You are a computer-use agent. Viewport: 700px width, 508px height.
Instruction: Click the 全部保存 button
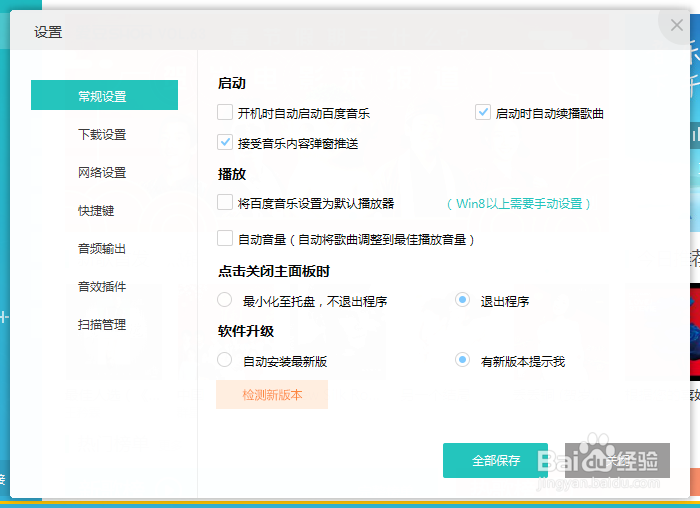pos(496,460)
